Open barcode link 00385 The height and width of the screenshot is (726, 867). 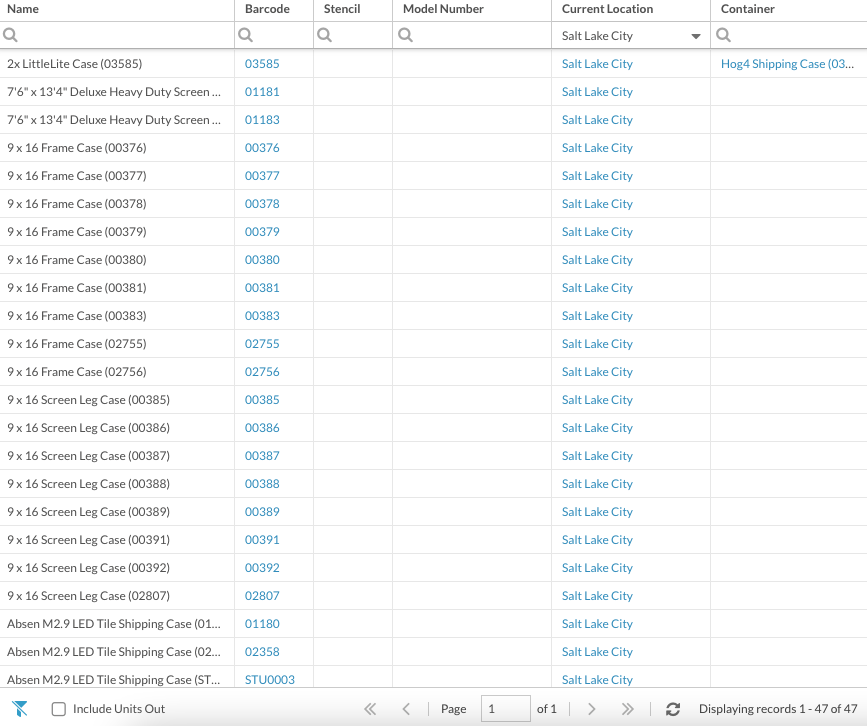coord(262,400)
